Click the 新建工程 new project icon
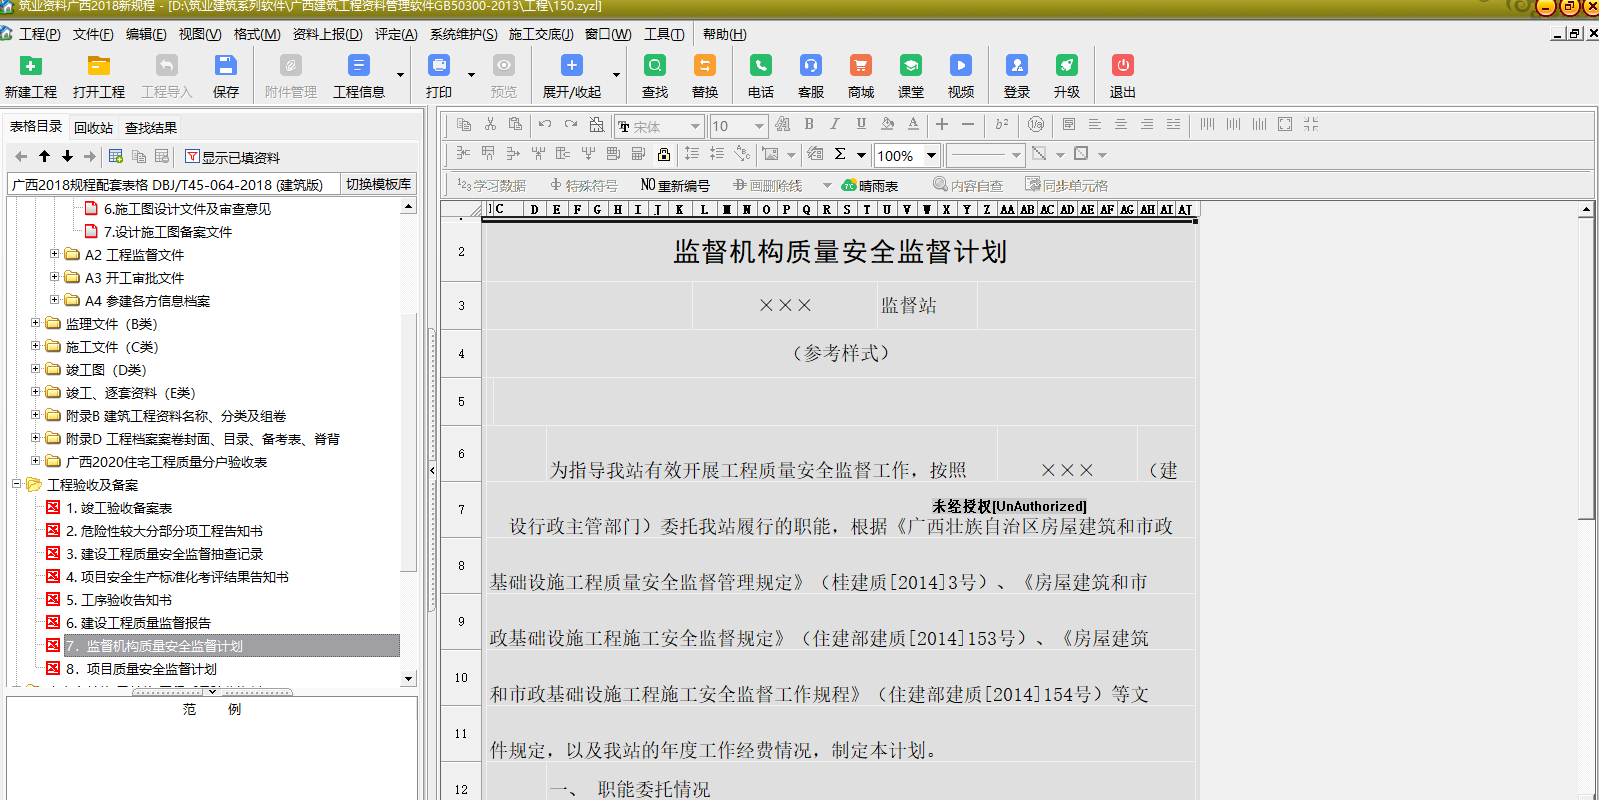Viewport: 1599px width, 800px height. click(30, 66)
